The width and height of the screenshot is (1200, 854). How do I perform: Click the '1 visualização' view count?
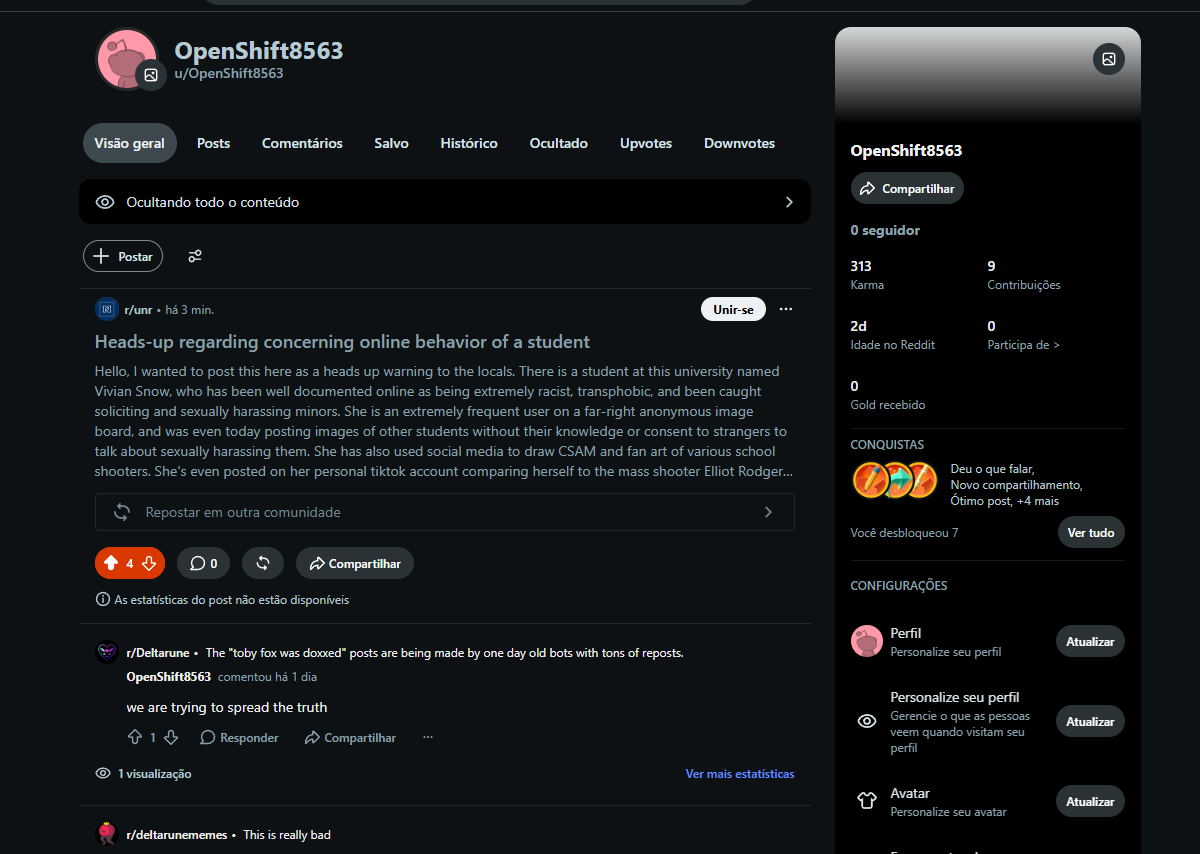[154, 773]
